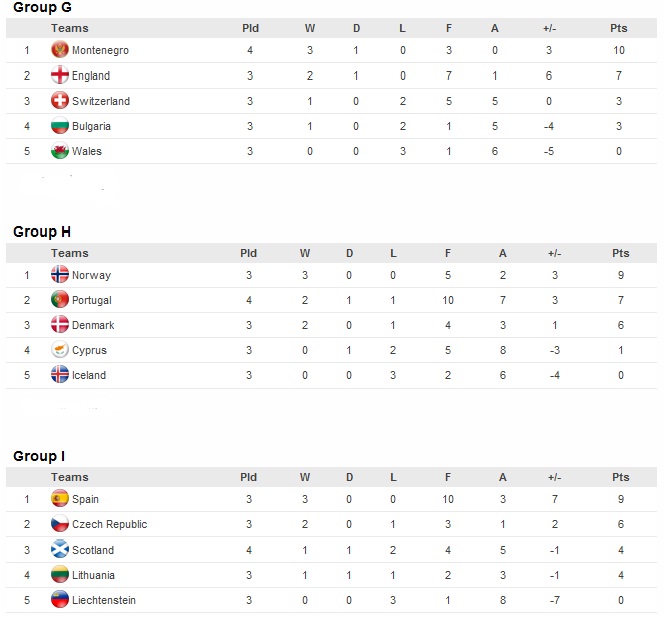Click the Scotland saltire flag icon
Screen dimensions: 665x617
pyautogui.click(x=60, y=549)
